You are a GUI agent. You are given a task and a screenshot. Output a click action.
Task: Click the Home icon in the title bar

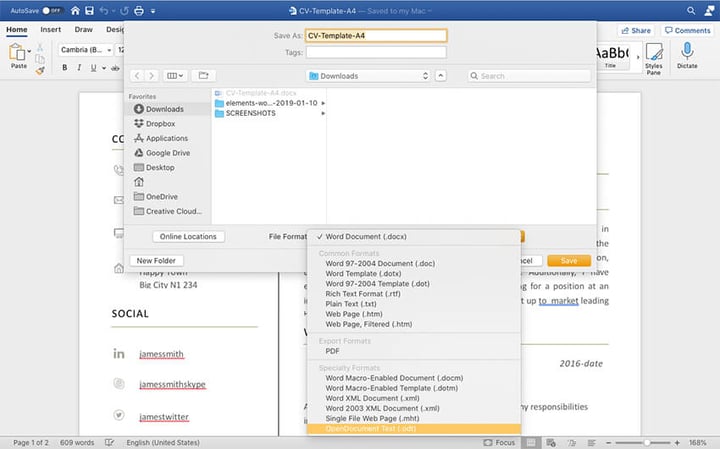coord(75,11)
